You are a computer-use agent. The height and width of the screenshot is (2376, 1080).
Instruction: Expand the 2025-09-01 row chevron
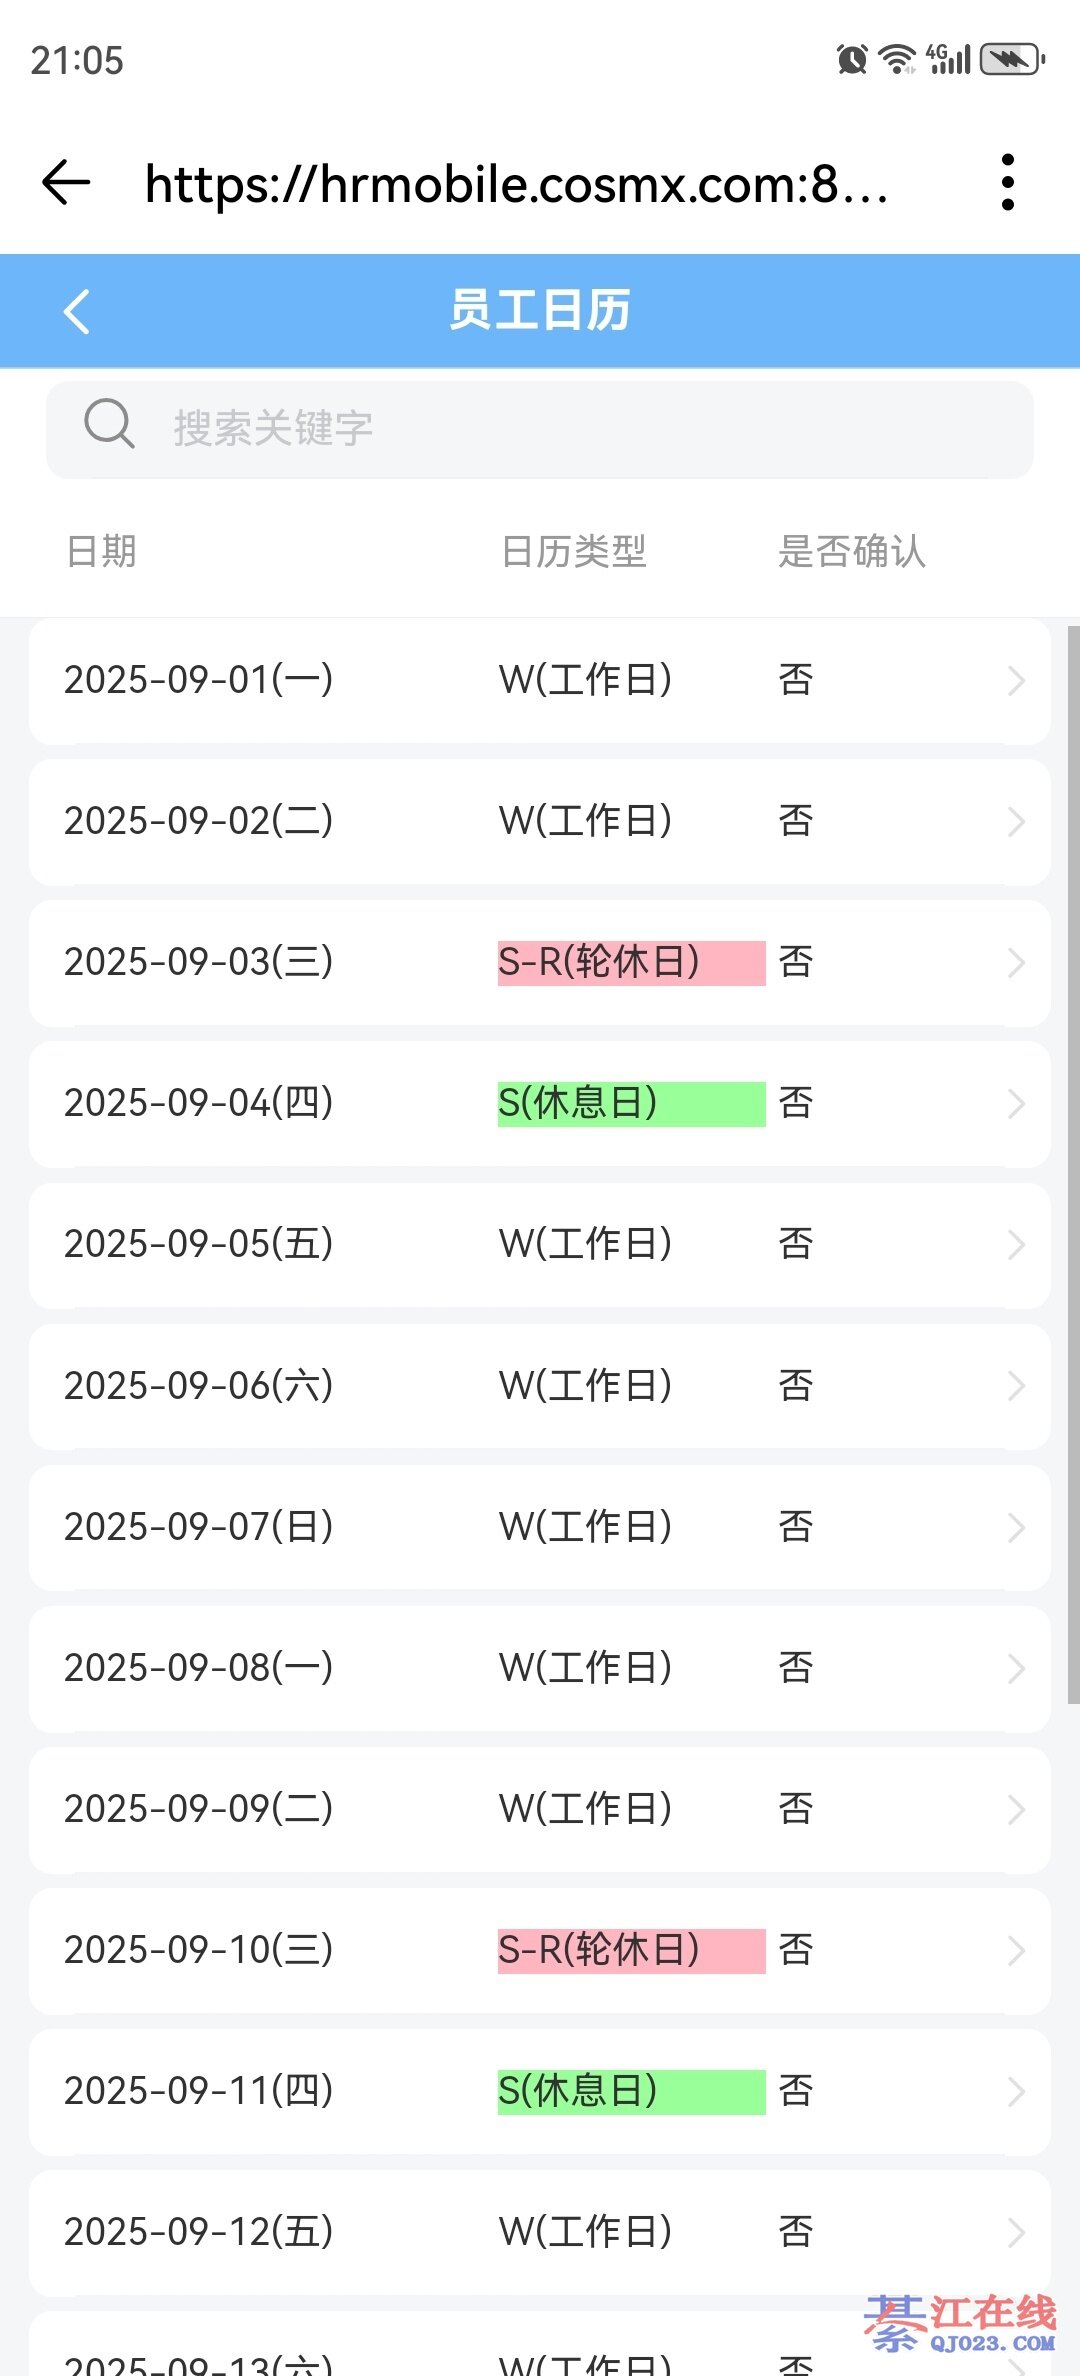1016,681
